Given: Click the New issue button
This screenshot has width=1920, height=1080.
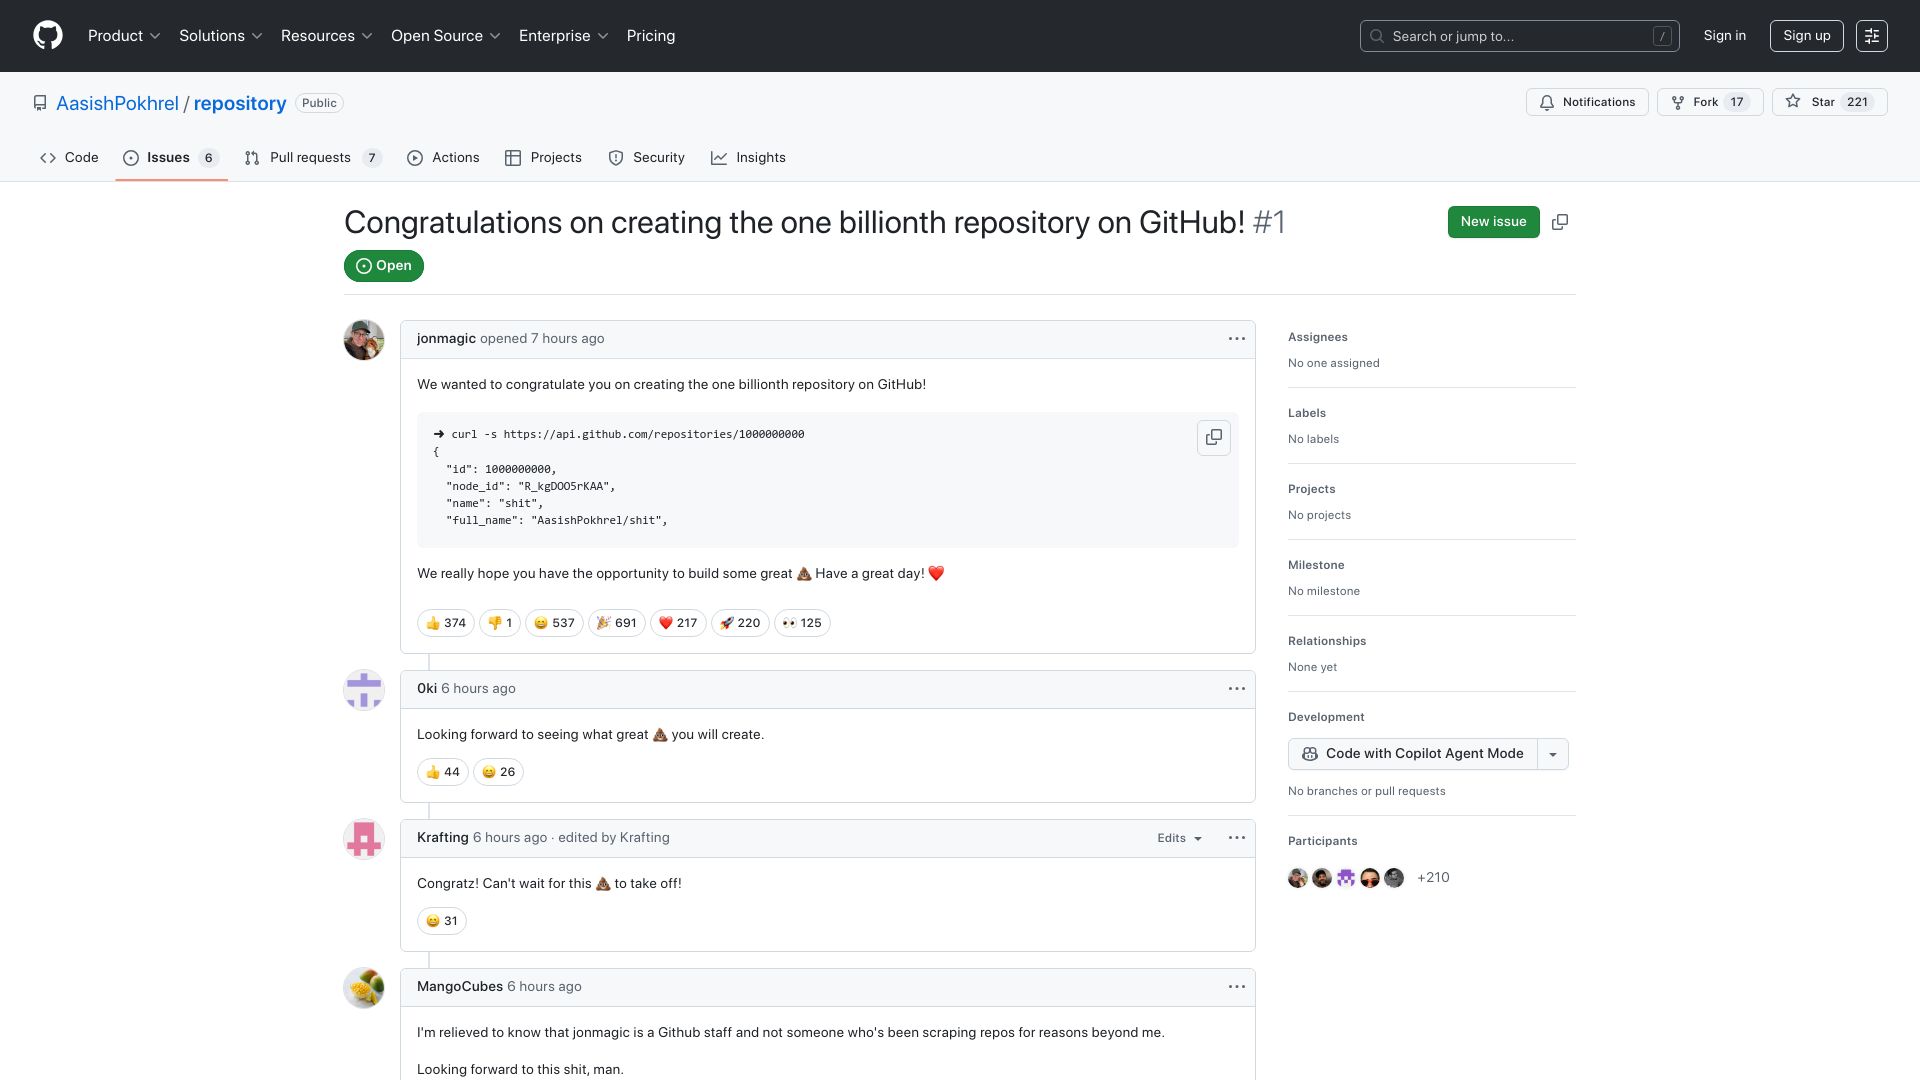Looking at the screenshot, I should [1493, 222].
